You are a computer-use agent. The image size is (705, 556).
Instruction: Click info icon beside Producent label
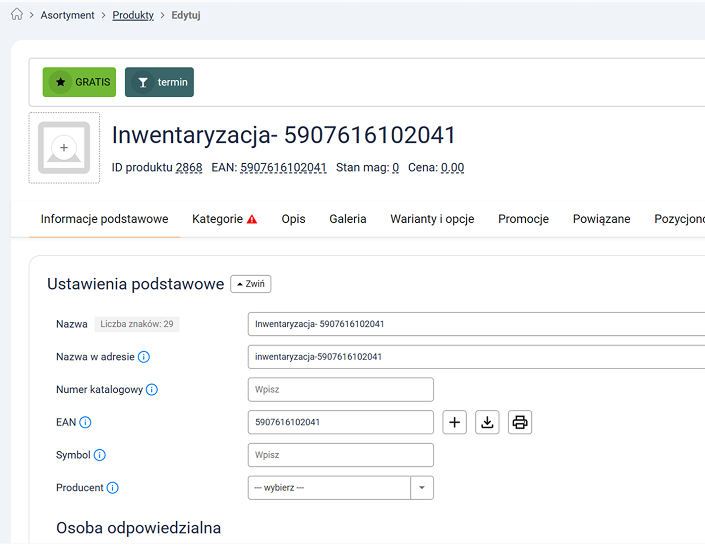coord(113,488)
